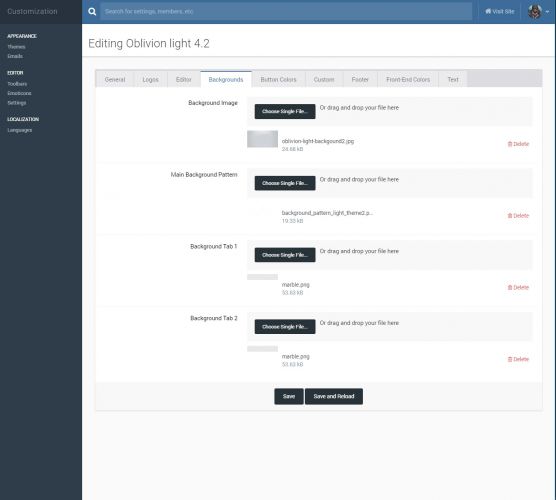Click the Background Image thumbnail preview
The image size is (556, 500).
tap(262, 139)
